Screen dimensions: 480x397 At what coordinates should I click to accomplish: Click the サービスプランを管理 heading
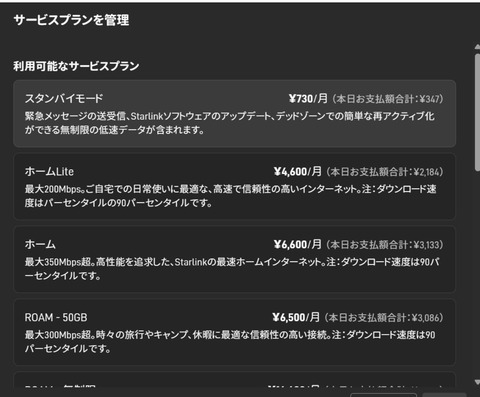pyautogui.click(x=71, y=20)
